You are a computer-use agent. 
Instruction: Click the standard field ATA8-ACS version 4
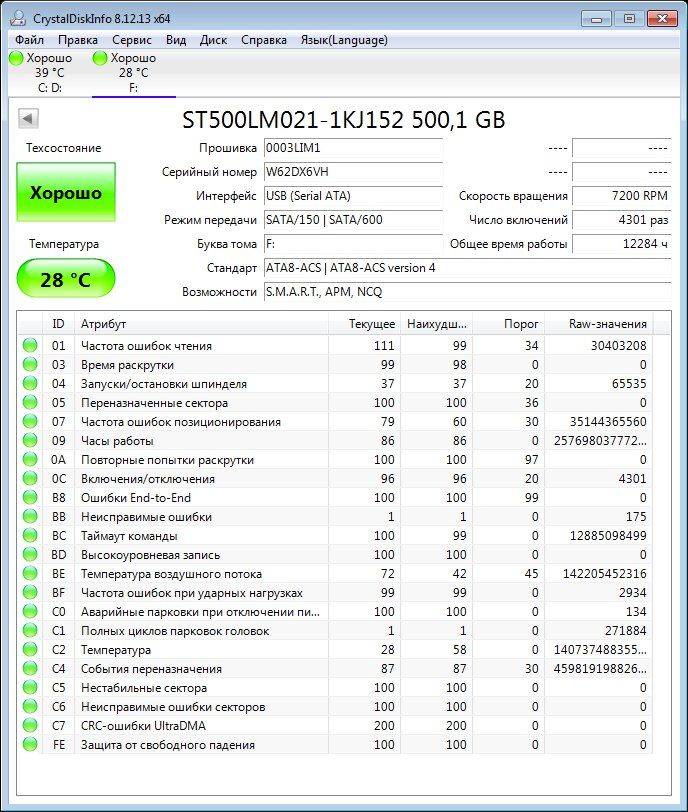(467, 268)
